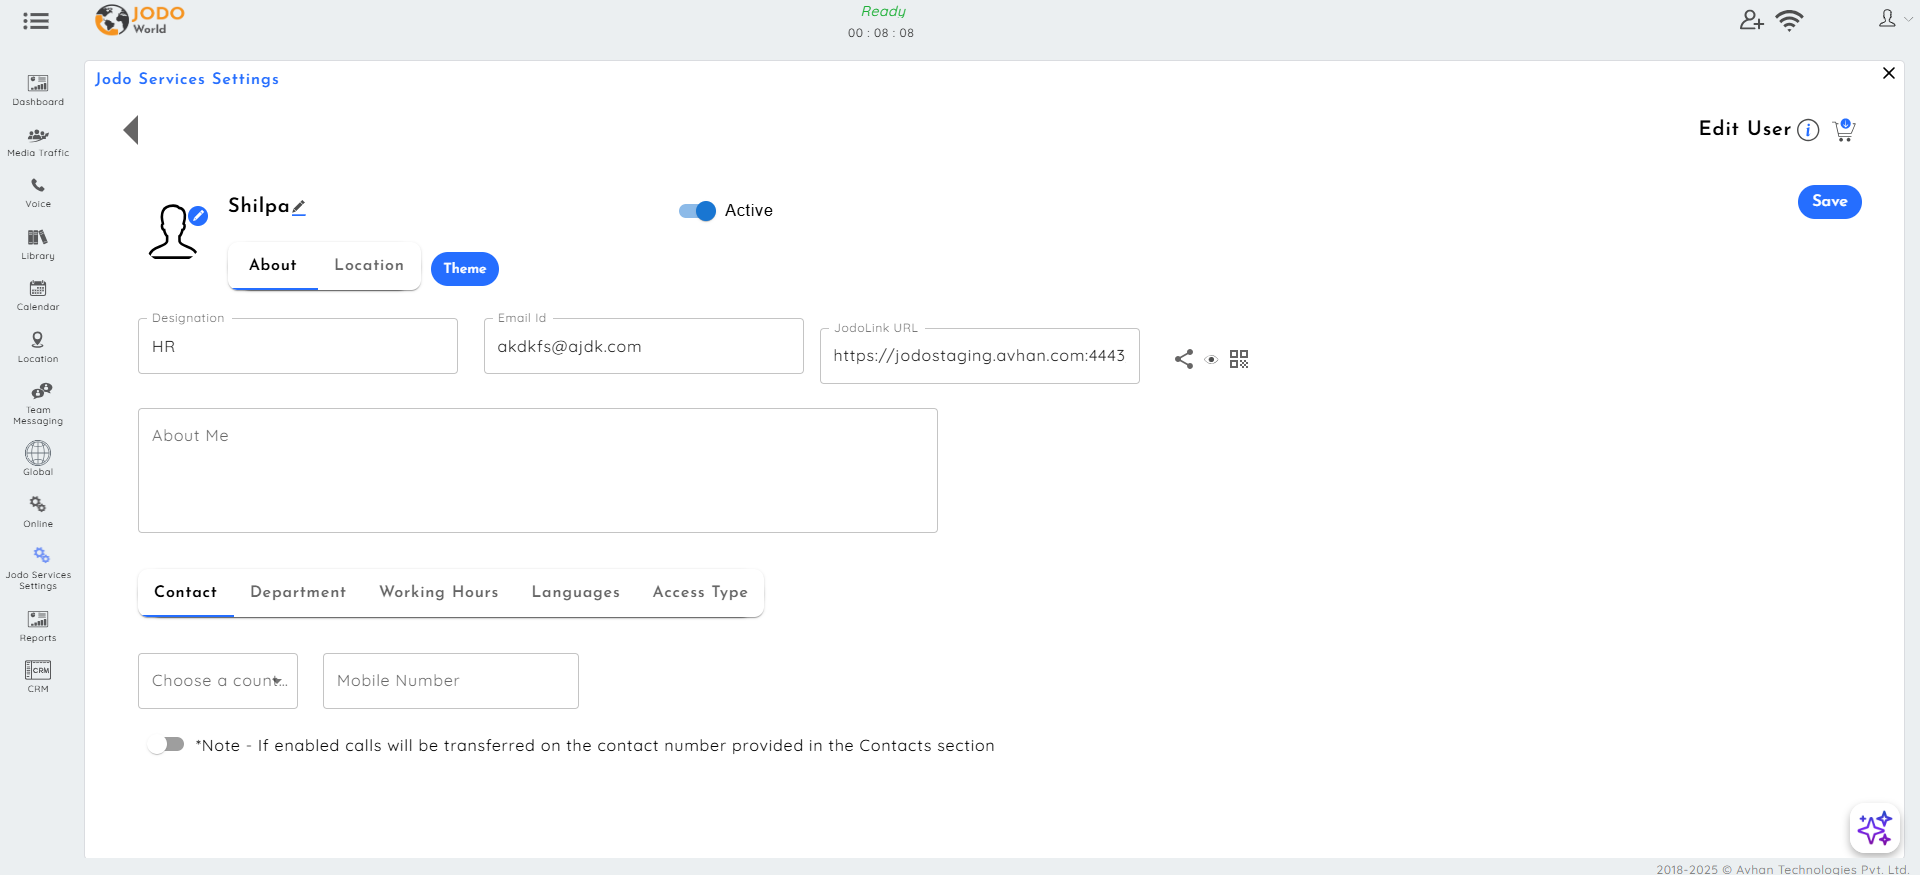1920x875 pixels.
Task: Enable the call transfer toggle
Action: click(x=166, y=745)
